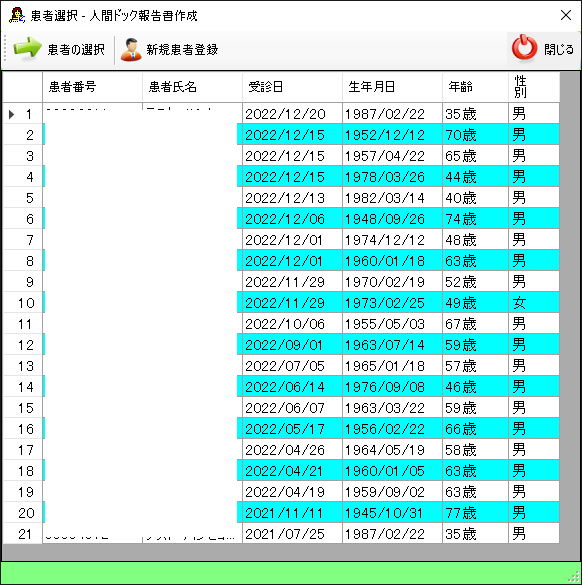582x585 pixels.
Task: Click the red power close icon
Action: point(524,48)
